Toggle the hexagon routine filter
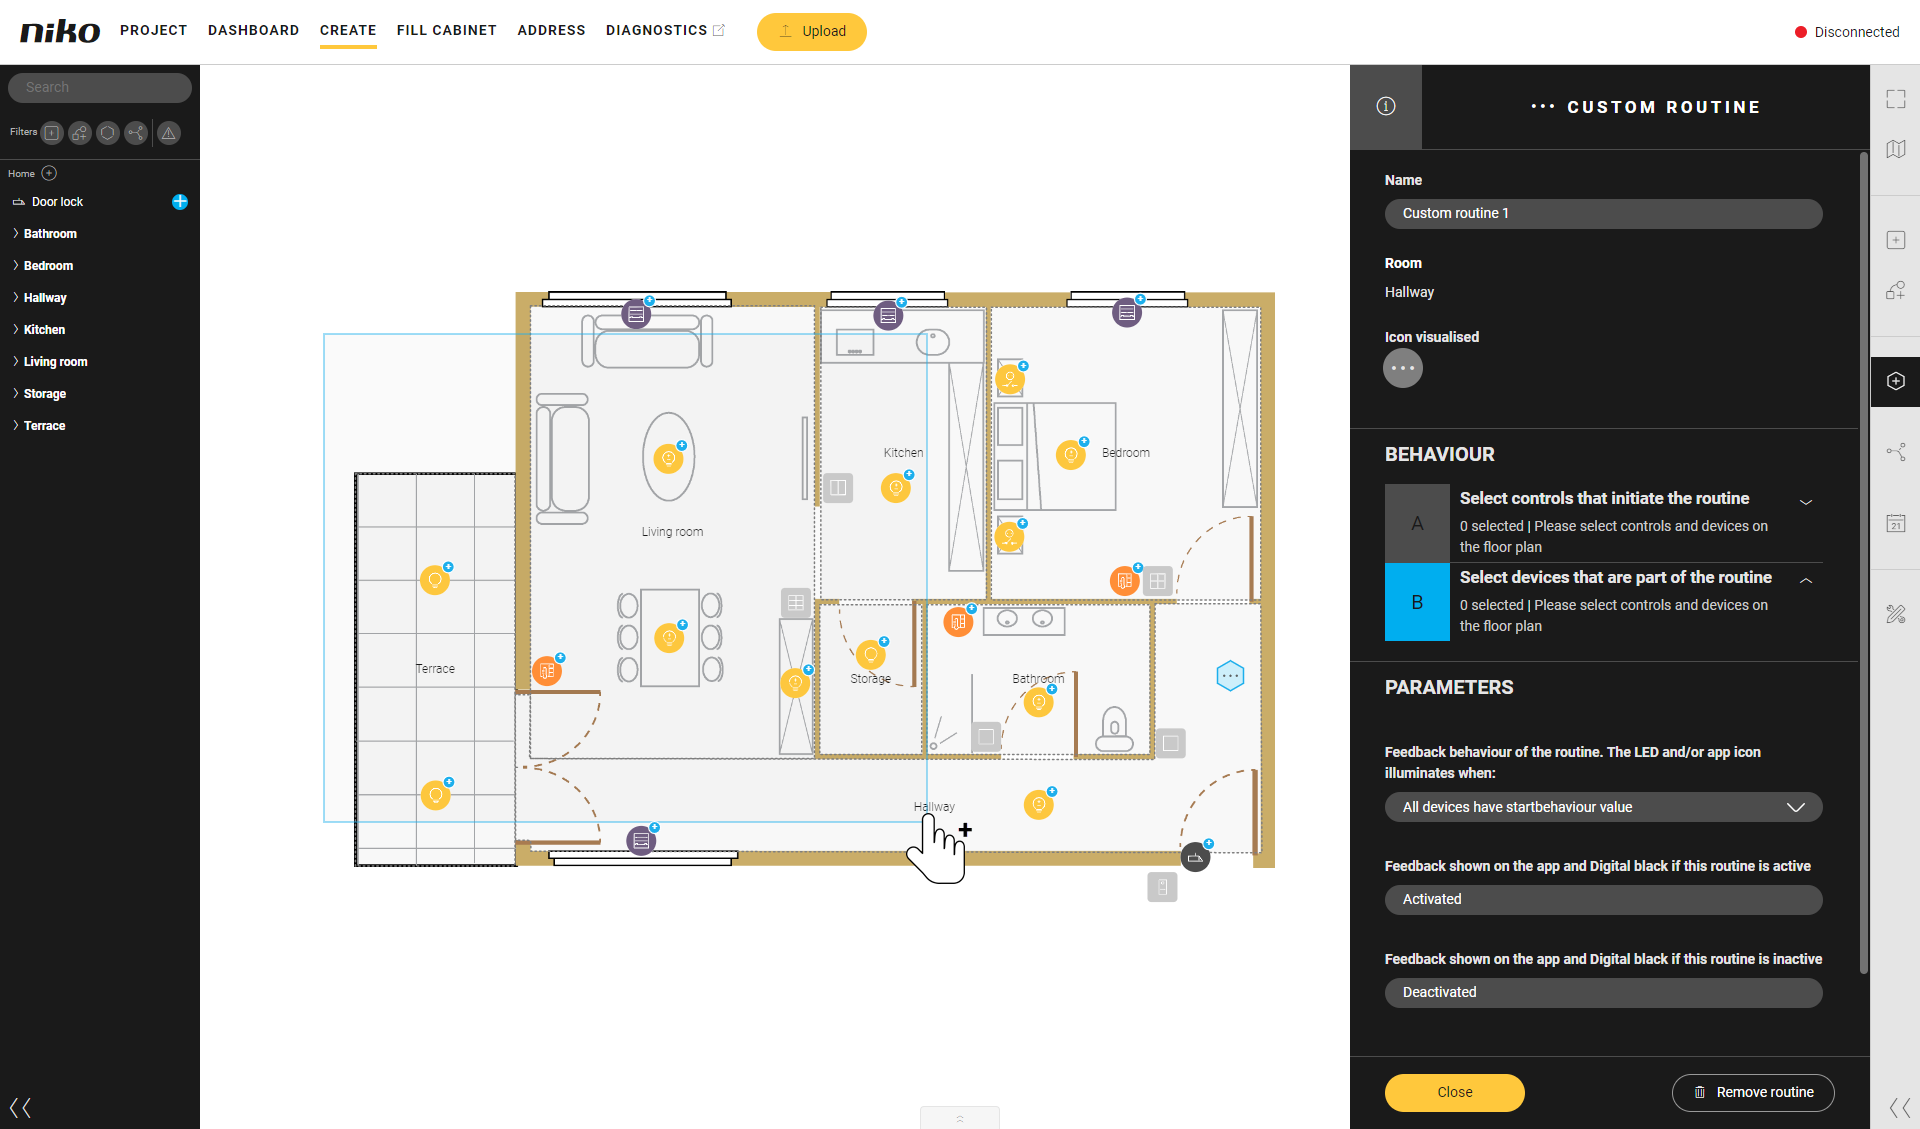Viewport: 1920px width, 1129px height. [108, 133]
